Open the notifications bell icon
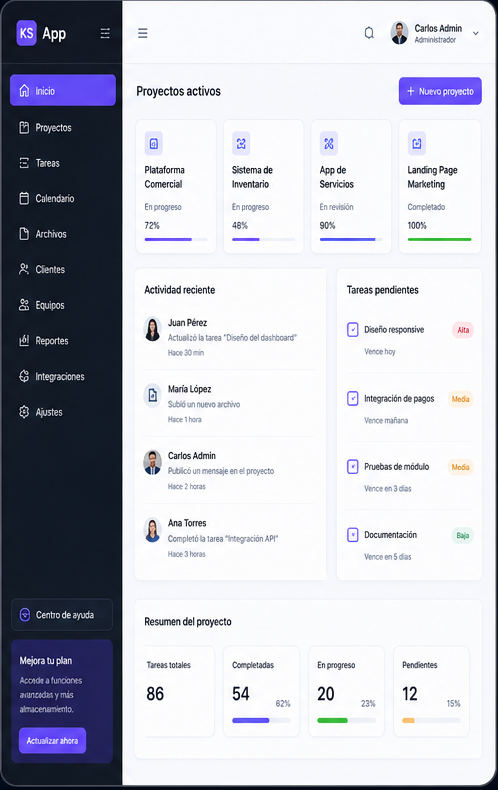The image size is (498, 790). tap(369, 33)
